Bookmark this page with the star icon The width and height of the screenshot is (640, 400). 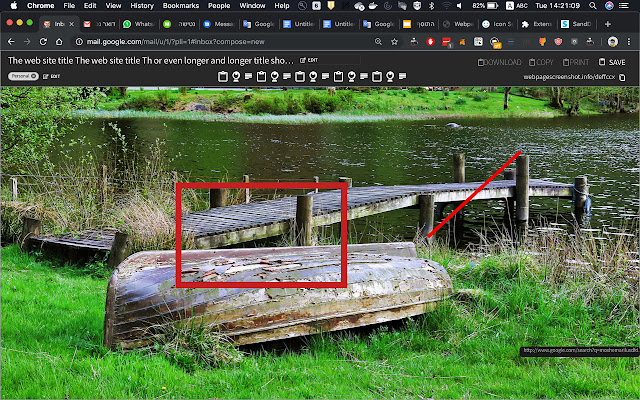click(396, 42)
